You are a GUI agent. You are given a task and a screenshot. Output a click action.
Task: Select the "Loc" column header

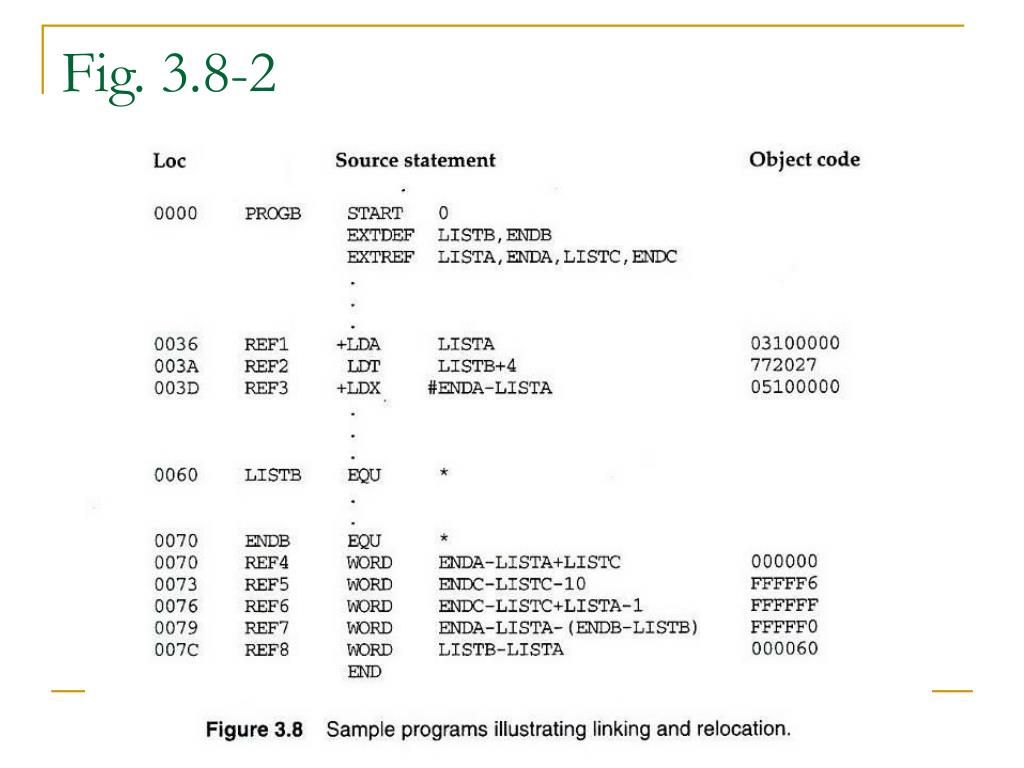[170, 161]
